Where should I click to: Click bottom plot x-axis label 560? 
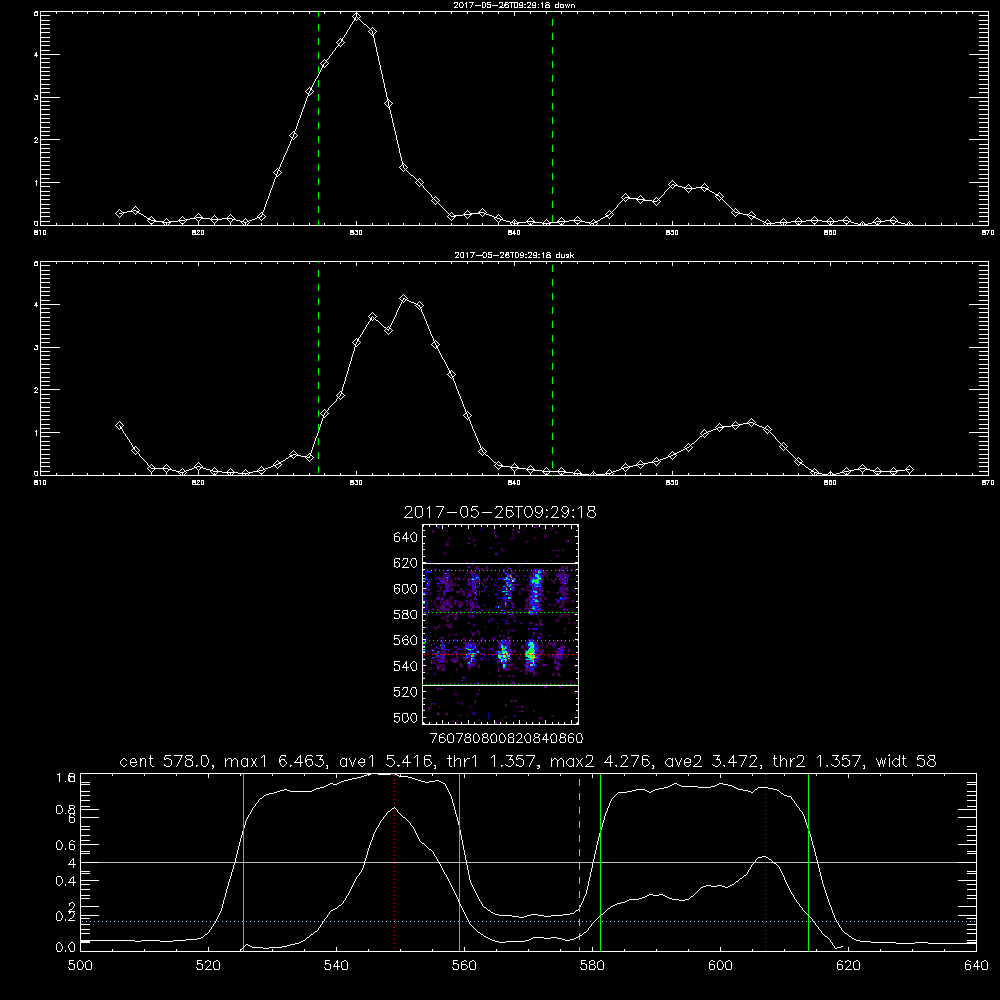click(x=464, y=966)
